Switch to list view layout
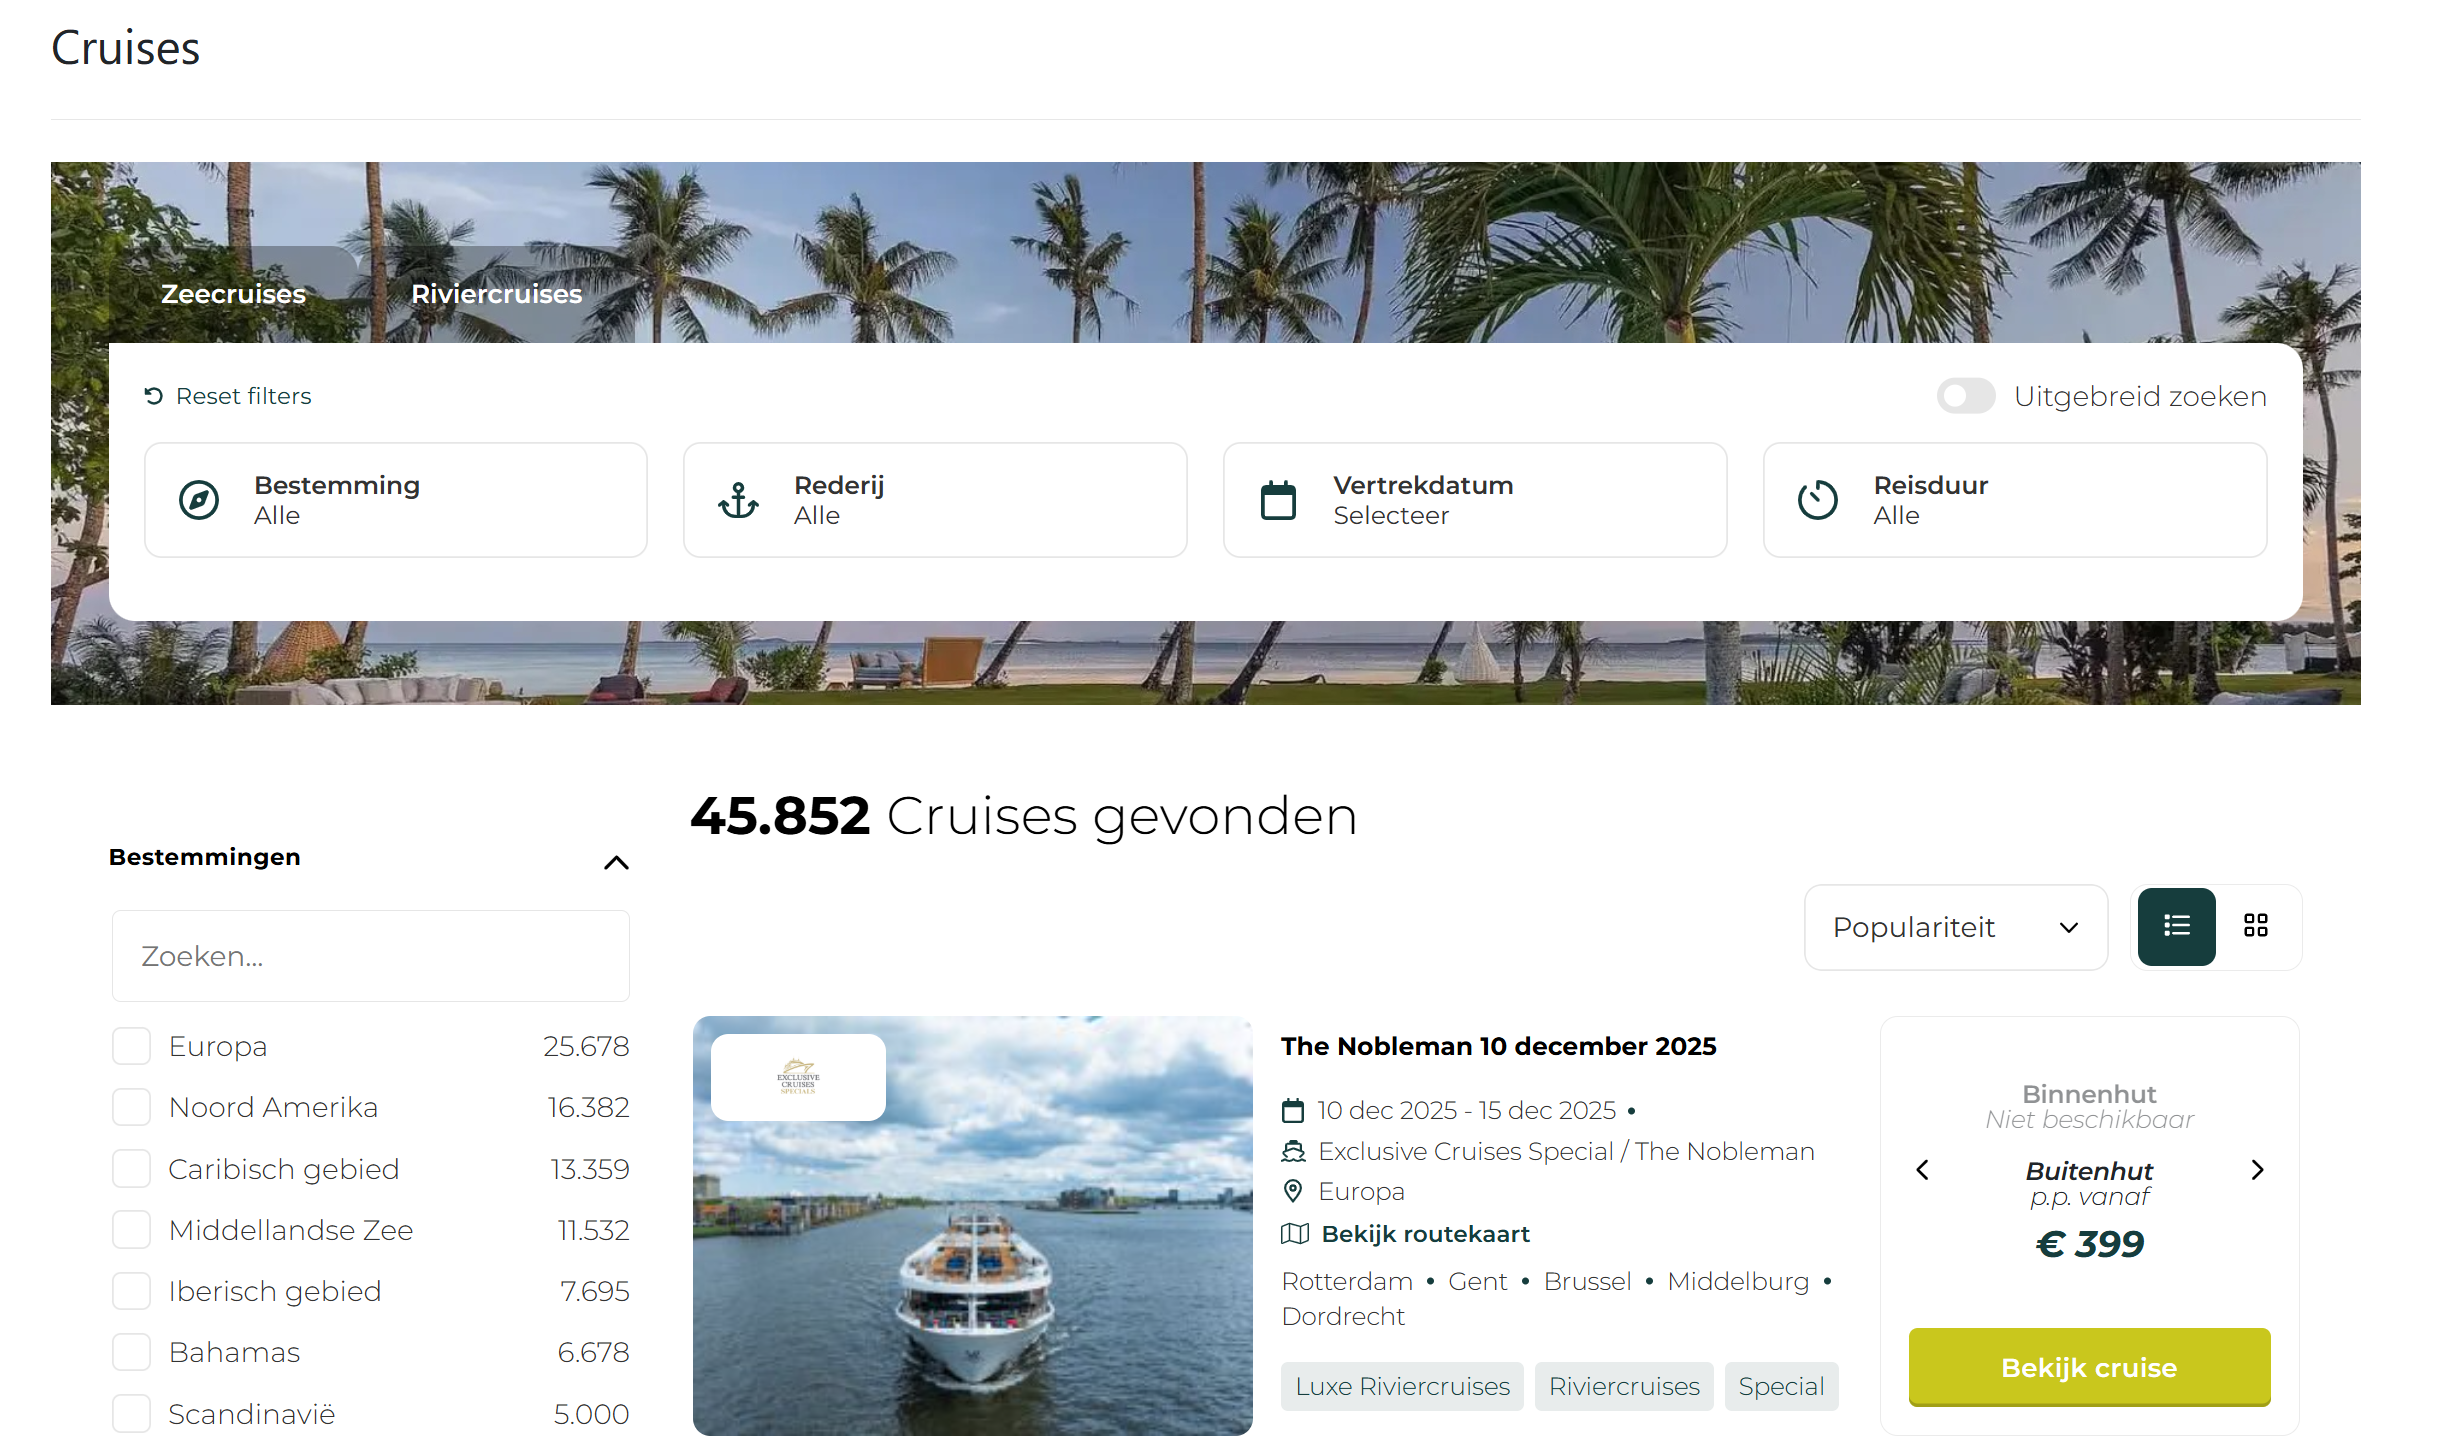This screenshot has height=1453, width=2440. 2176,926
